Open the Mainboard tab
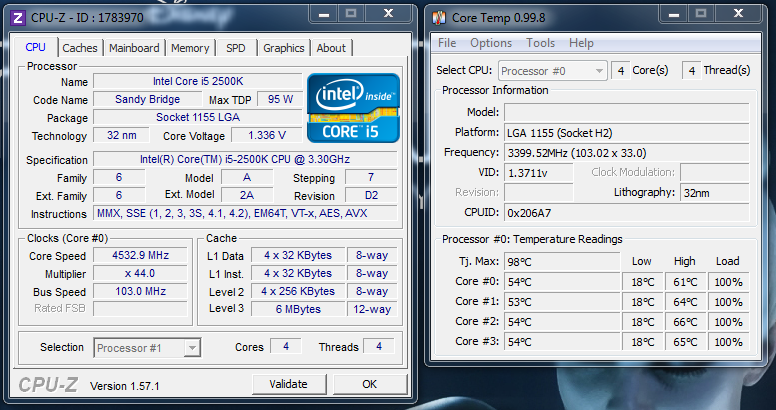The image size is (776, 410). (x=134, y=48)
